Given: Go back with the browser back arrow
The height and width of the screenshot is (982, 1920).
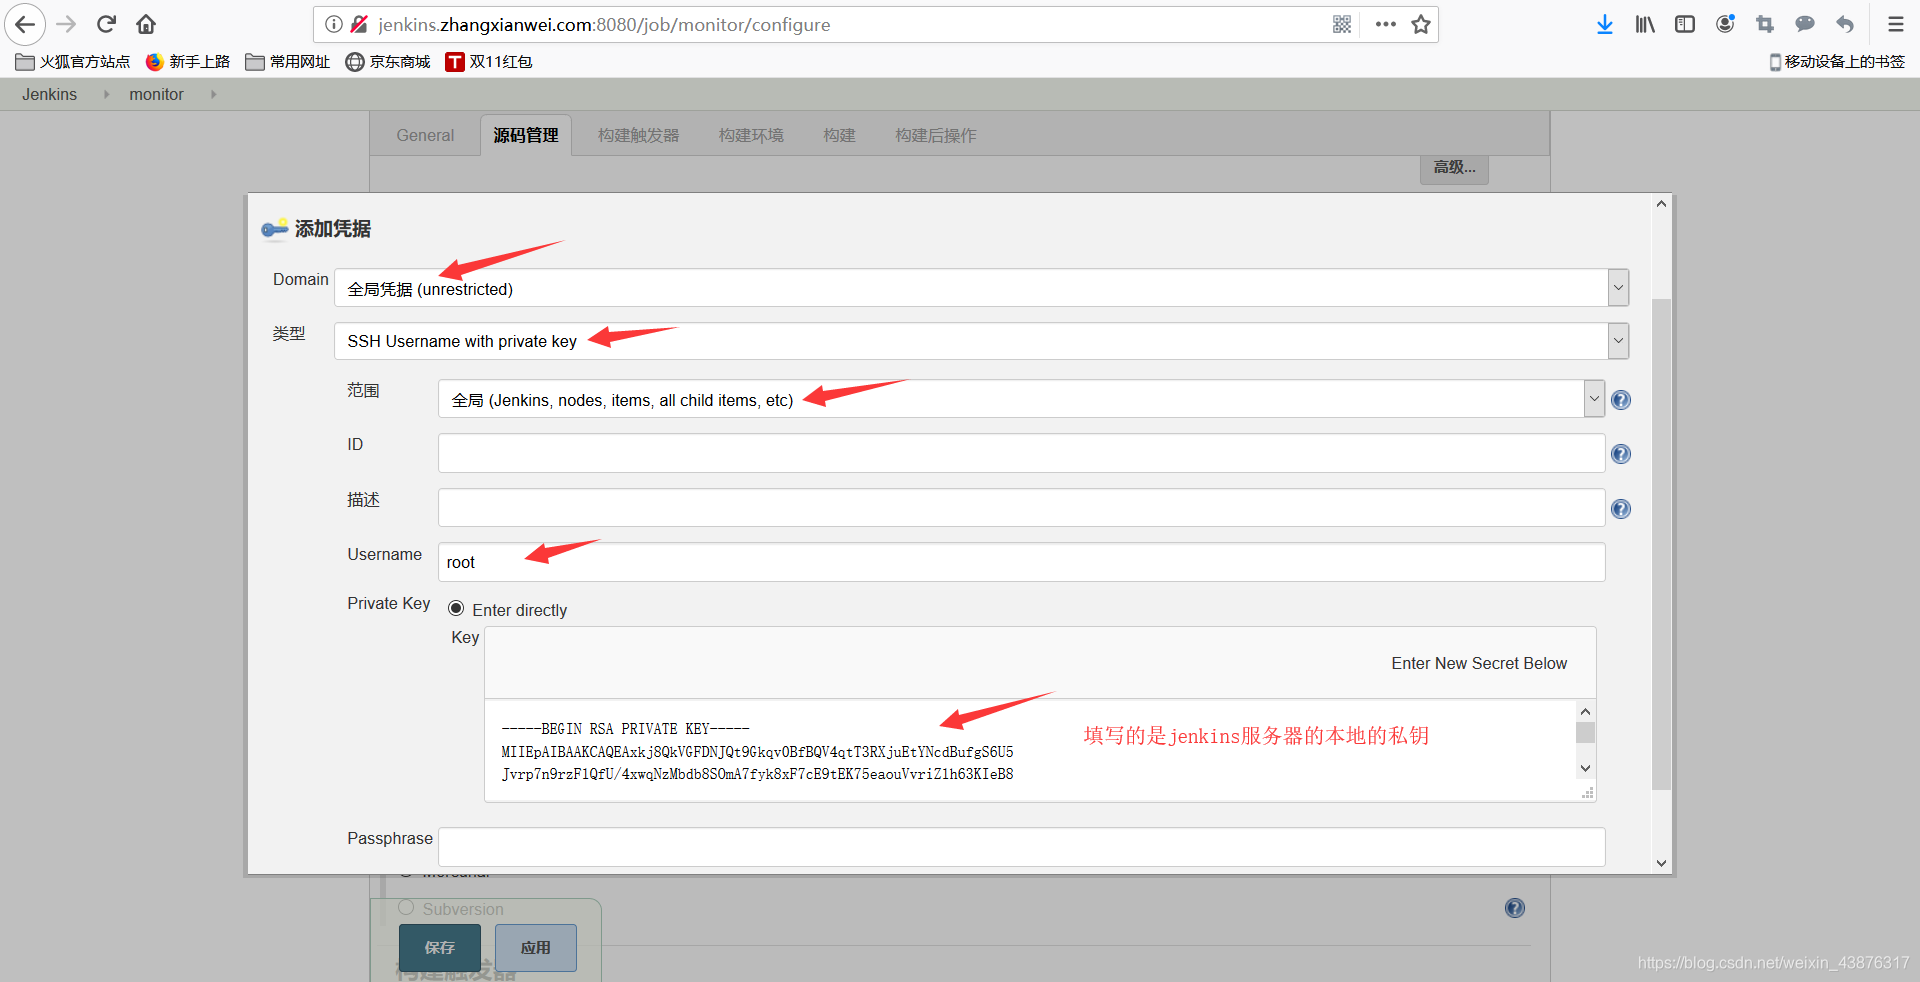Looking at the screenshot, I should pos(25,24).
